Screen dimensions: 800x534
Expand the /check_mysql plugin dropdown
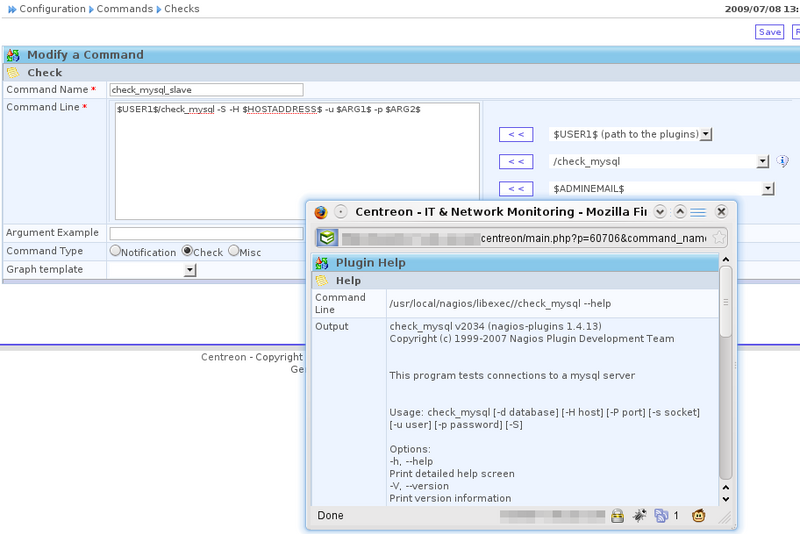click(x=763, y=161)
